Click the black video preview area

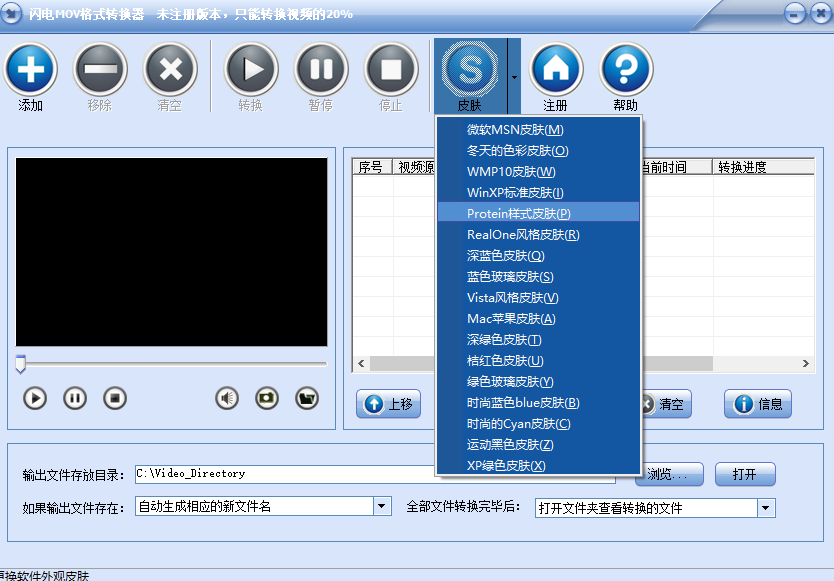tap(171, 252)
